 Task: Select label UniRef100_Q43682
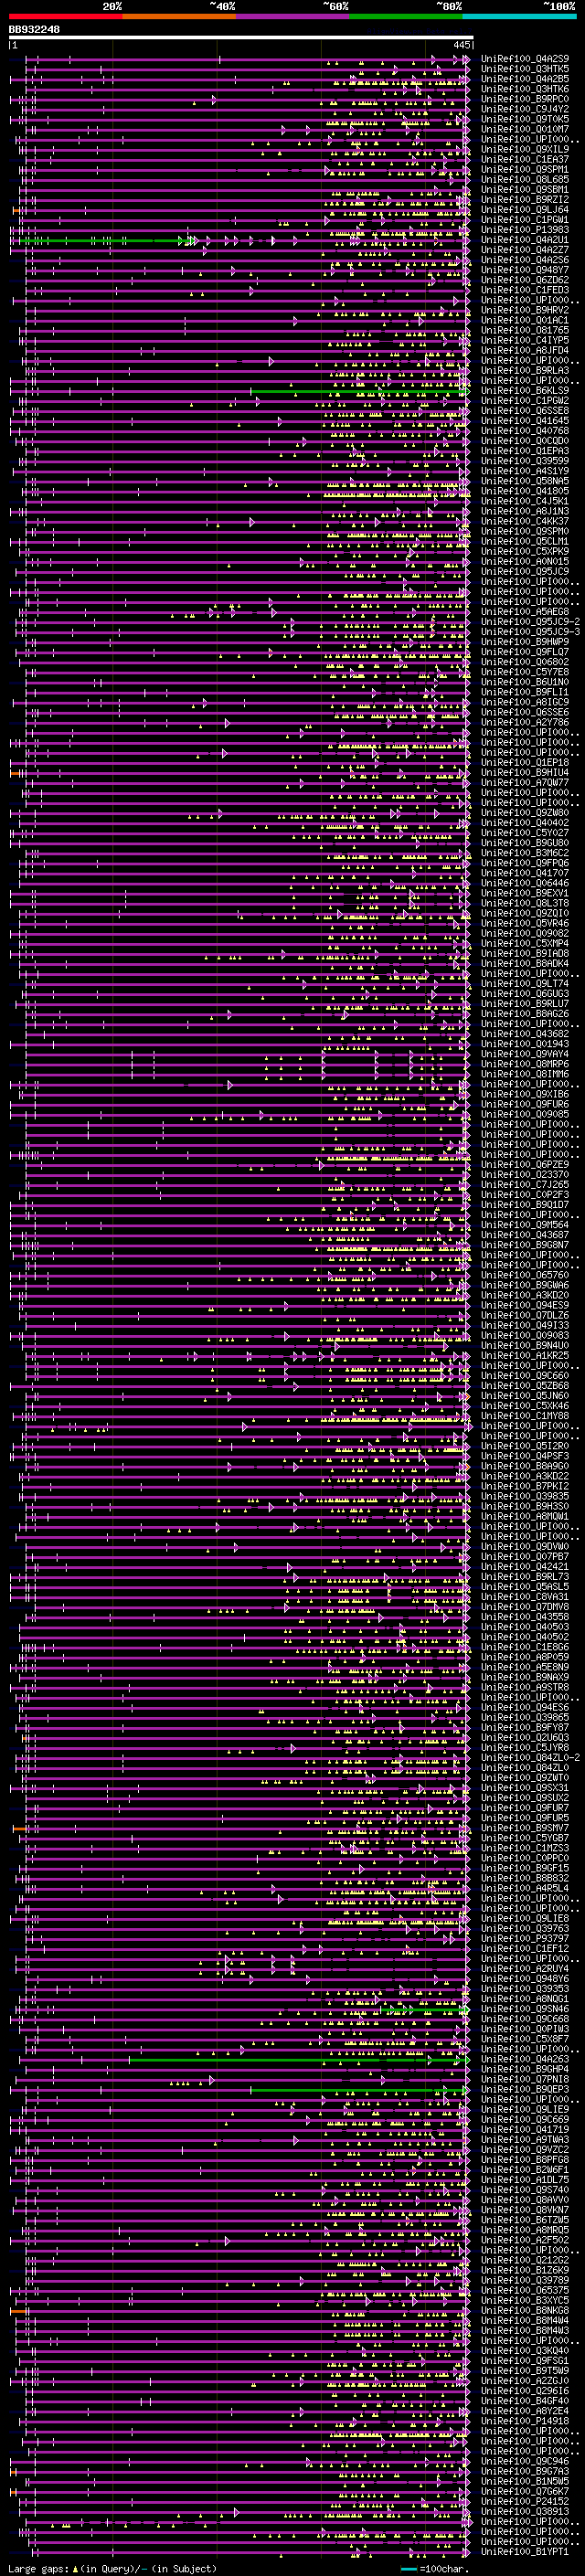coord(525,1034)
